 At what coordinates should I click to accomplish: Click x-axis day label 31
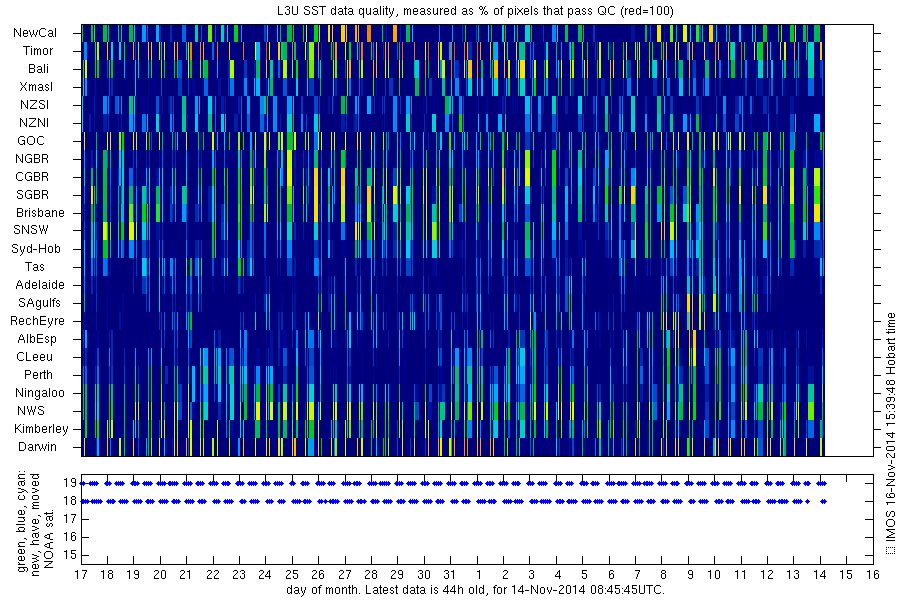click(x=449, y=574)
